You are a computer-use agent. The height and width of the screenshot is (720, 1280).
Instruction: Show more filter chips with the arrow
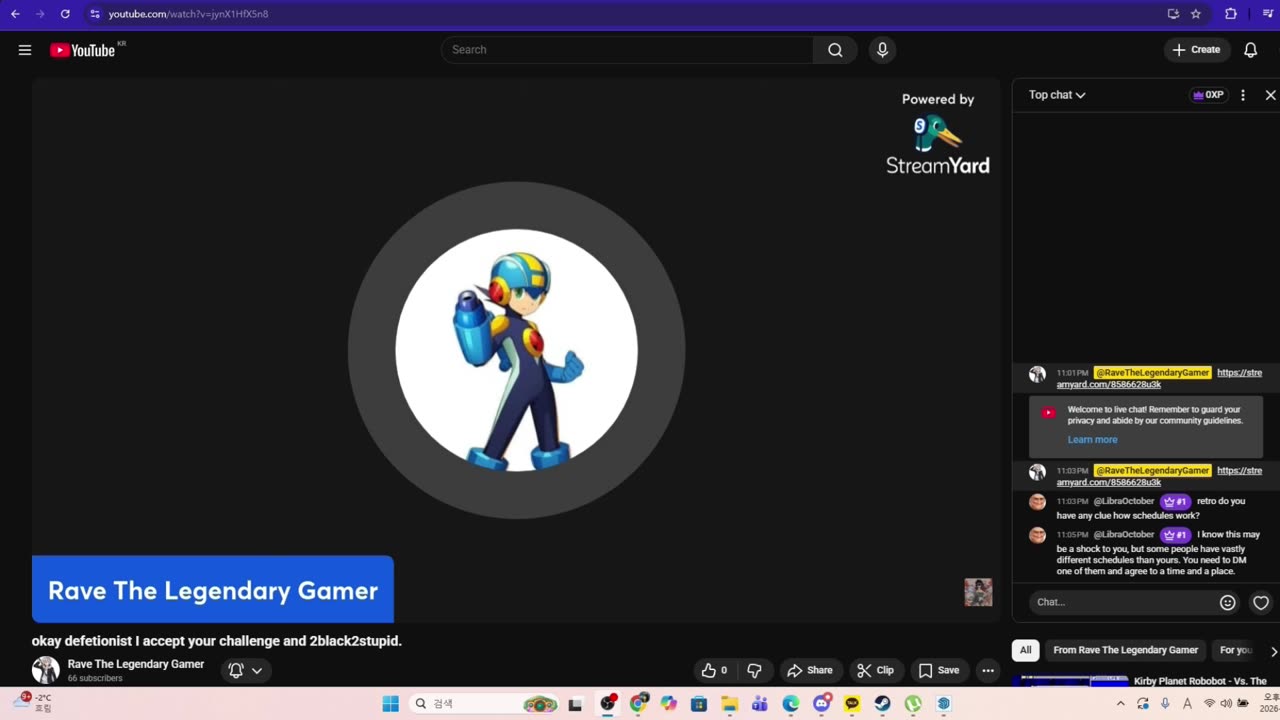(1273, 651)
